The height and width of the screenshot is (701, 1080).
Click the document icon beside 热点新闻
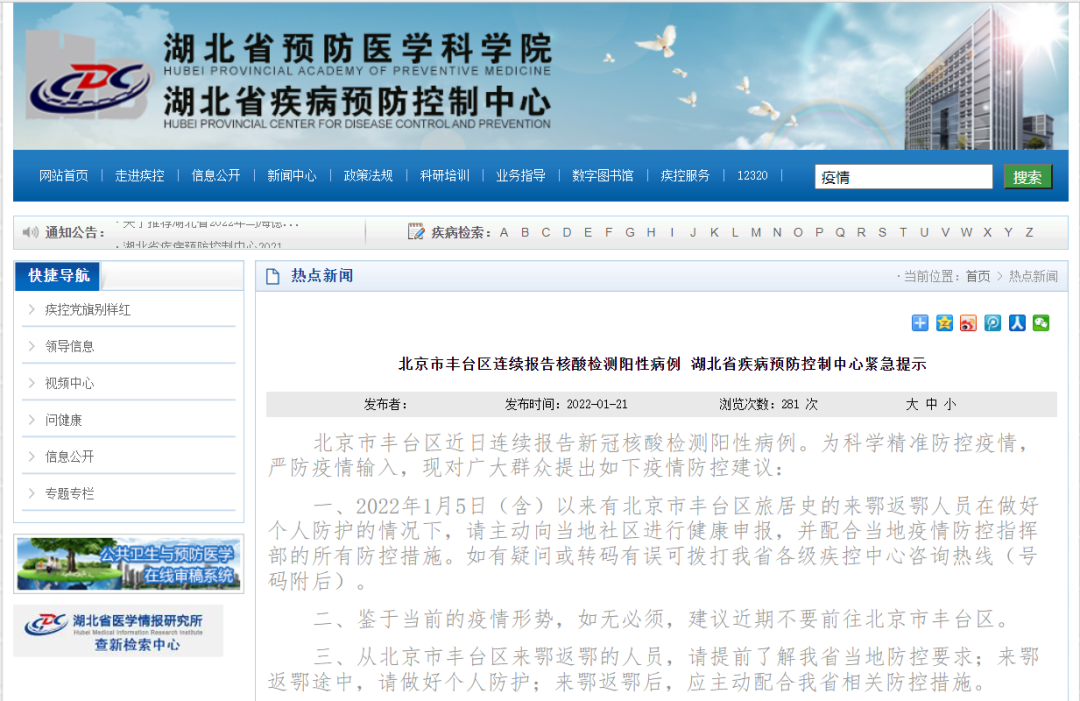(x=273, y=276)
